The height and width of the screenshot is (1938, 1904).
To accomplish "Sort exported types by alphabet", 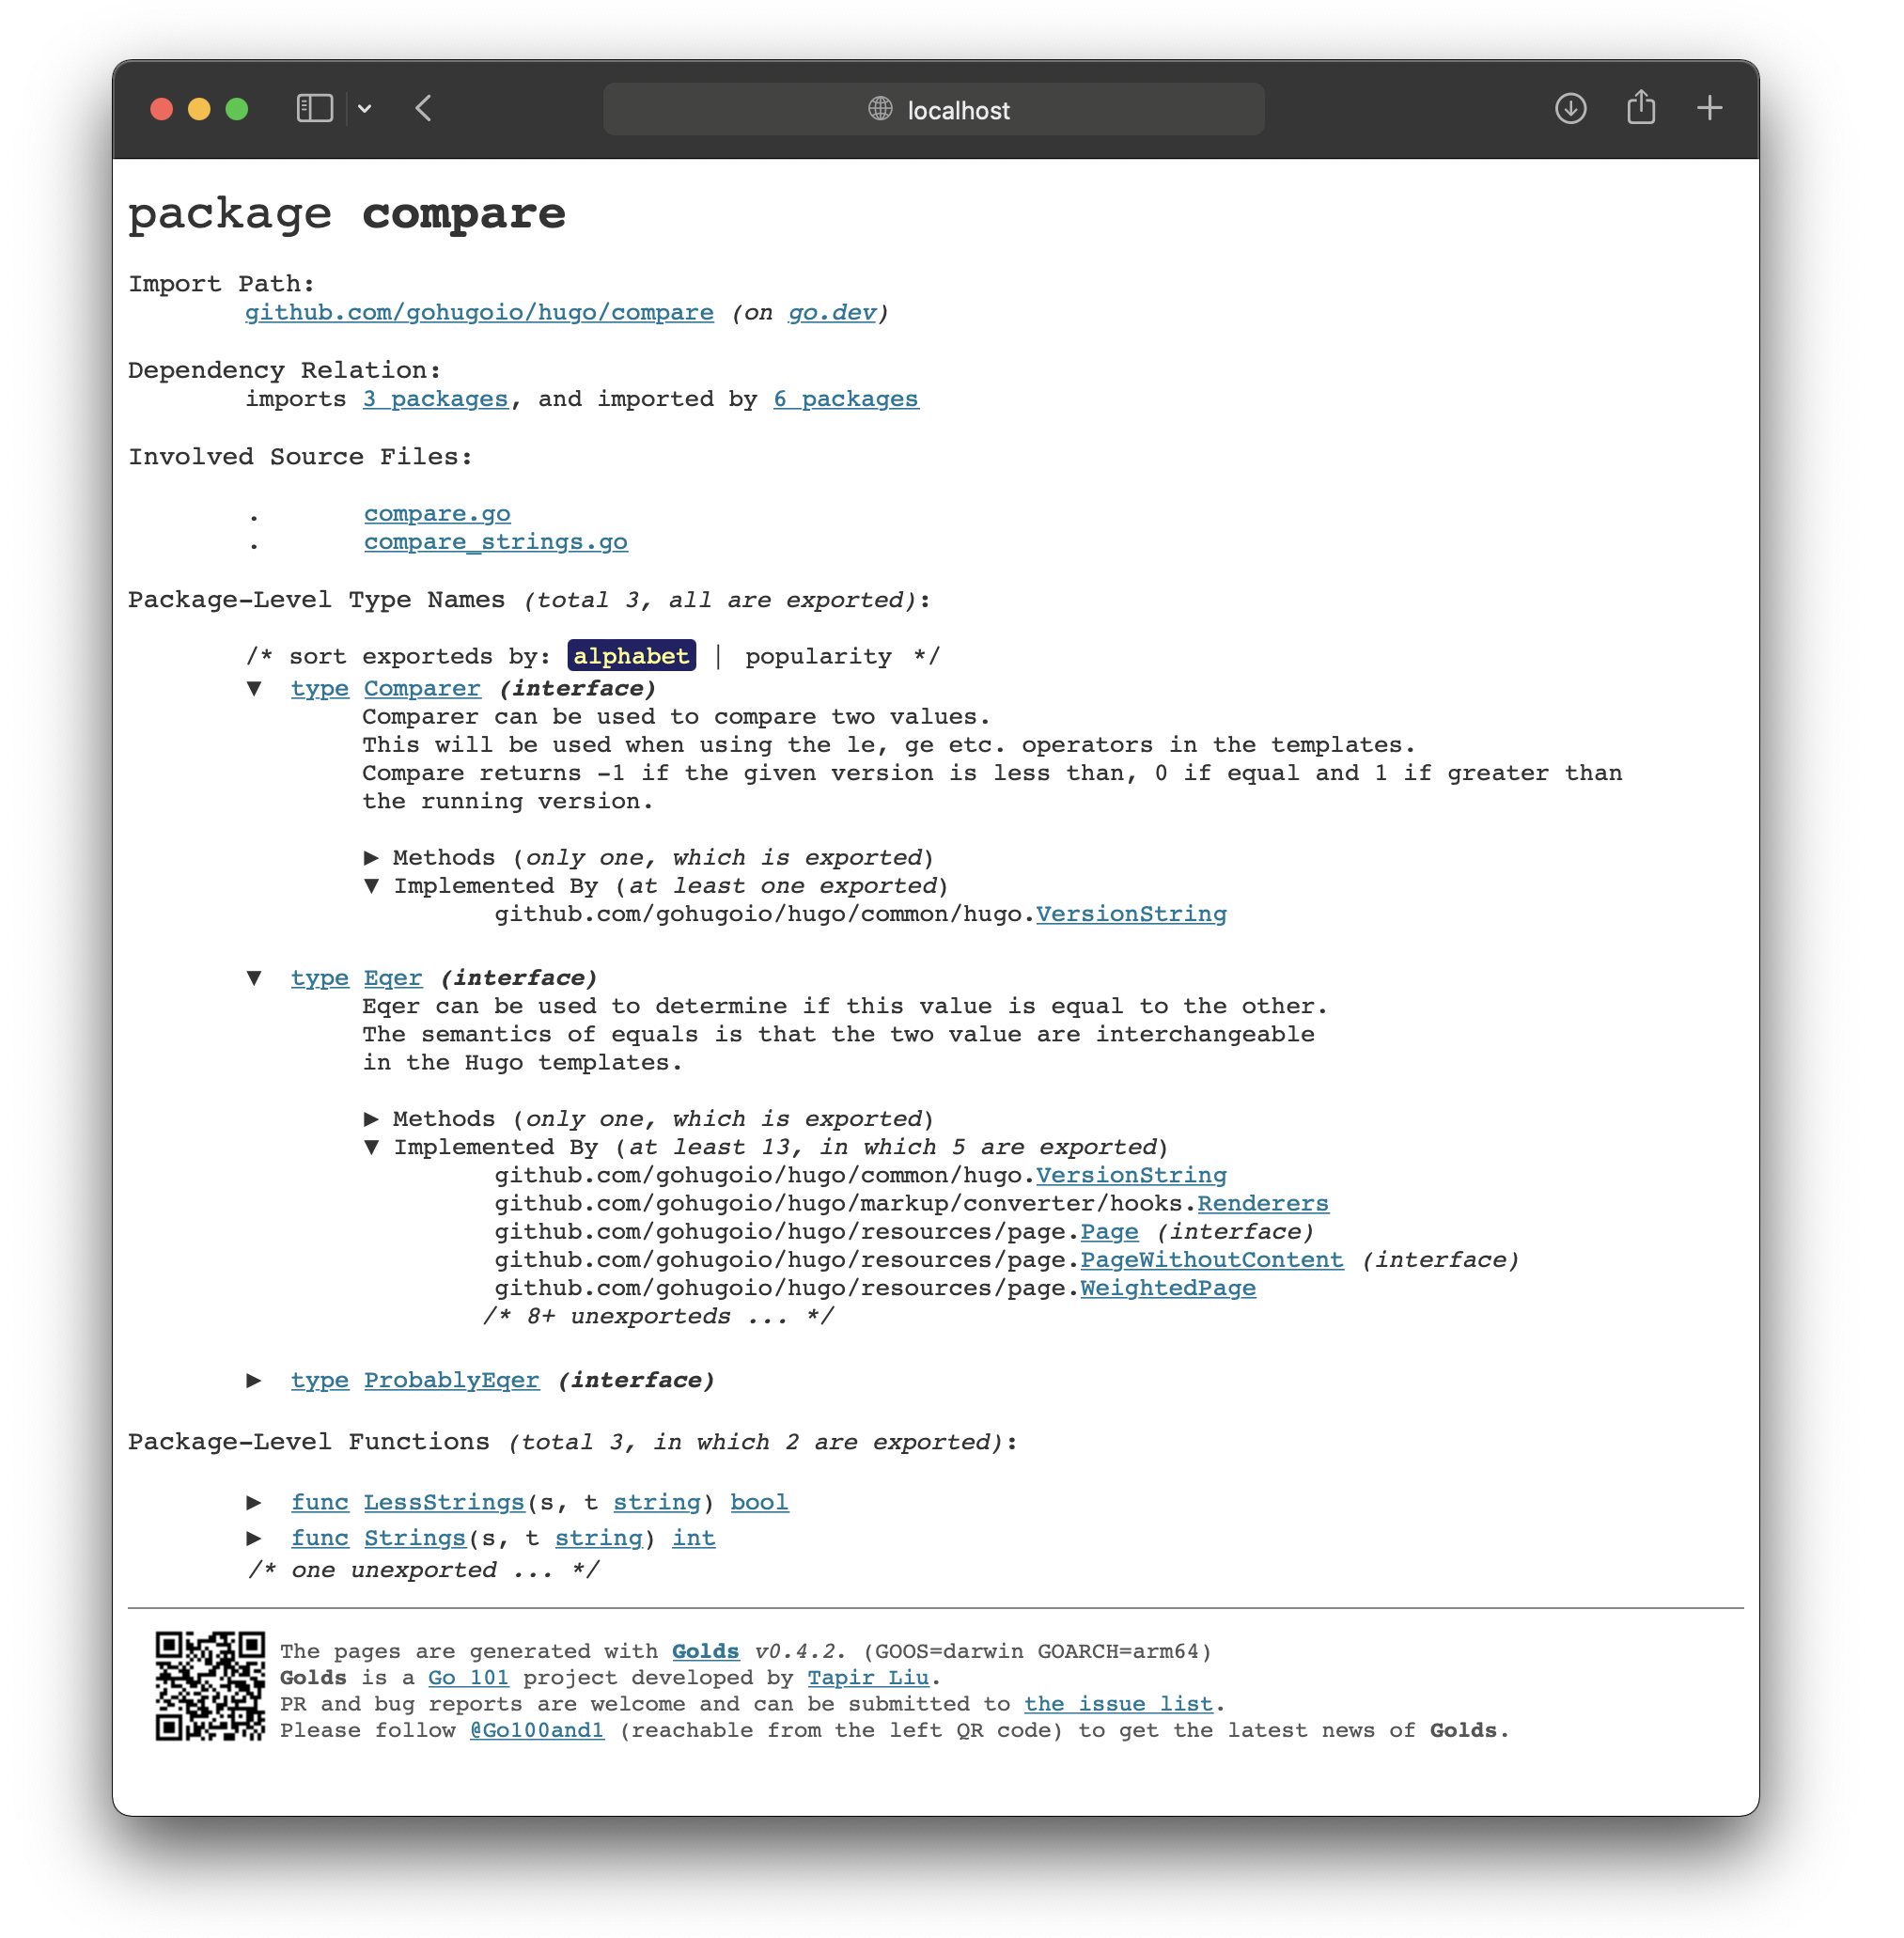I will [631, 656].
